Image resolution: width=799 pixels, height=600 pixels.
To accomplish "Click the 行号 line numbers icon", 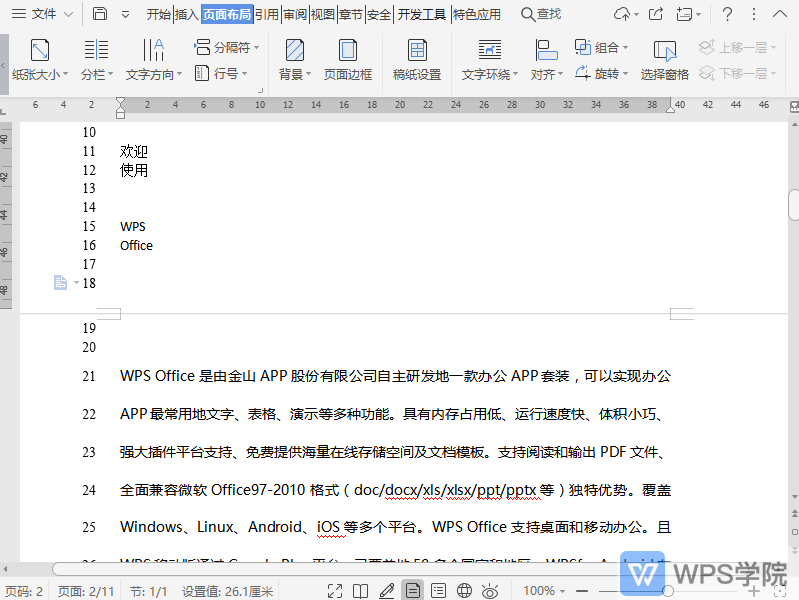I will 202,73.
